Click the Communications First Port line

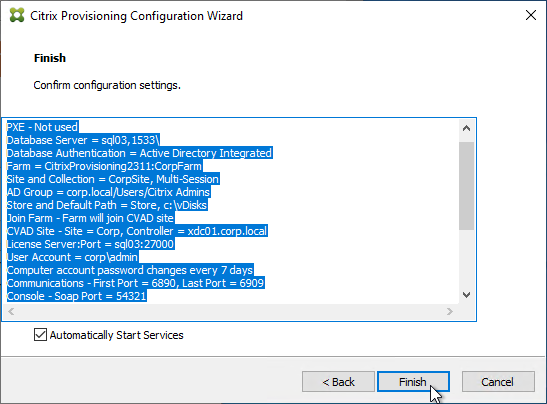(x=136, y=283)
